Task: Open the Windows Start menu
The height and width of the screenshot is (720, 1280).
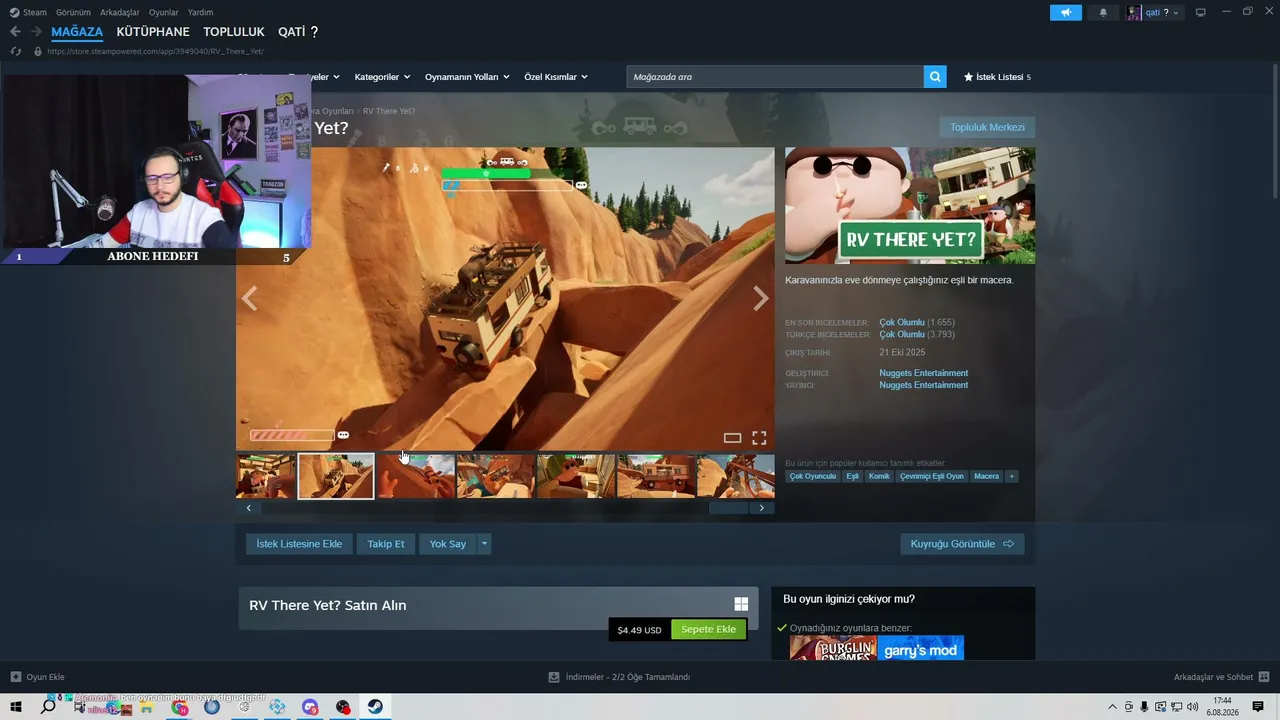Action: [x=15, y=707]
